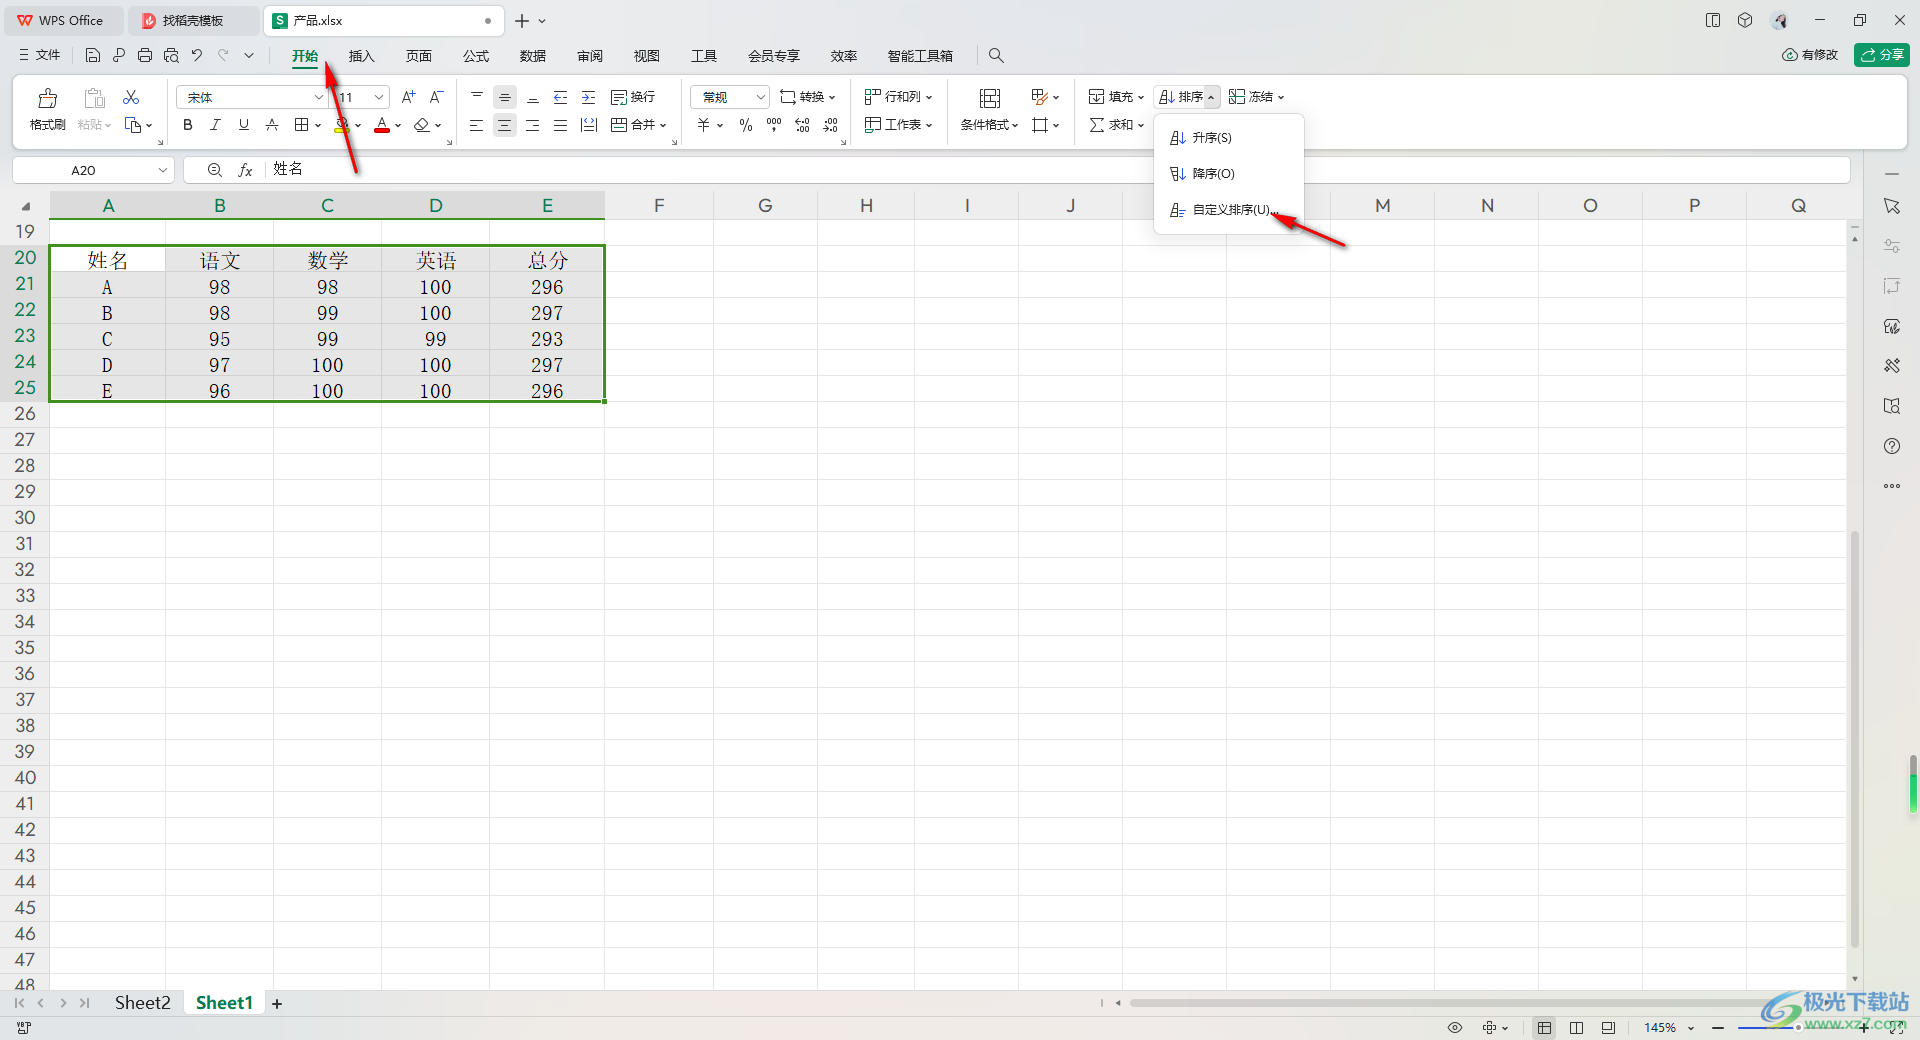Choose Custom Sort (自定义排序) menu entry
Viewport: 1920px width, 1040px height.
coord(1229,210)
